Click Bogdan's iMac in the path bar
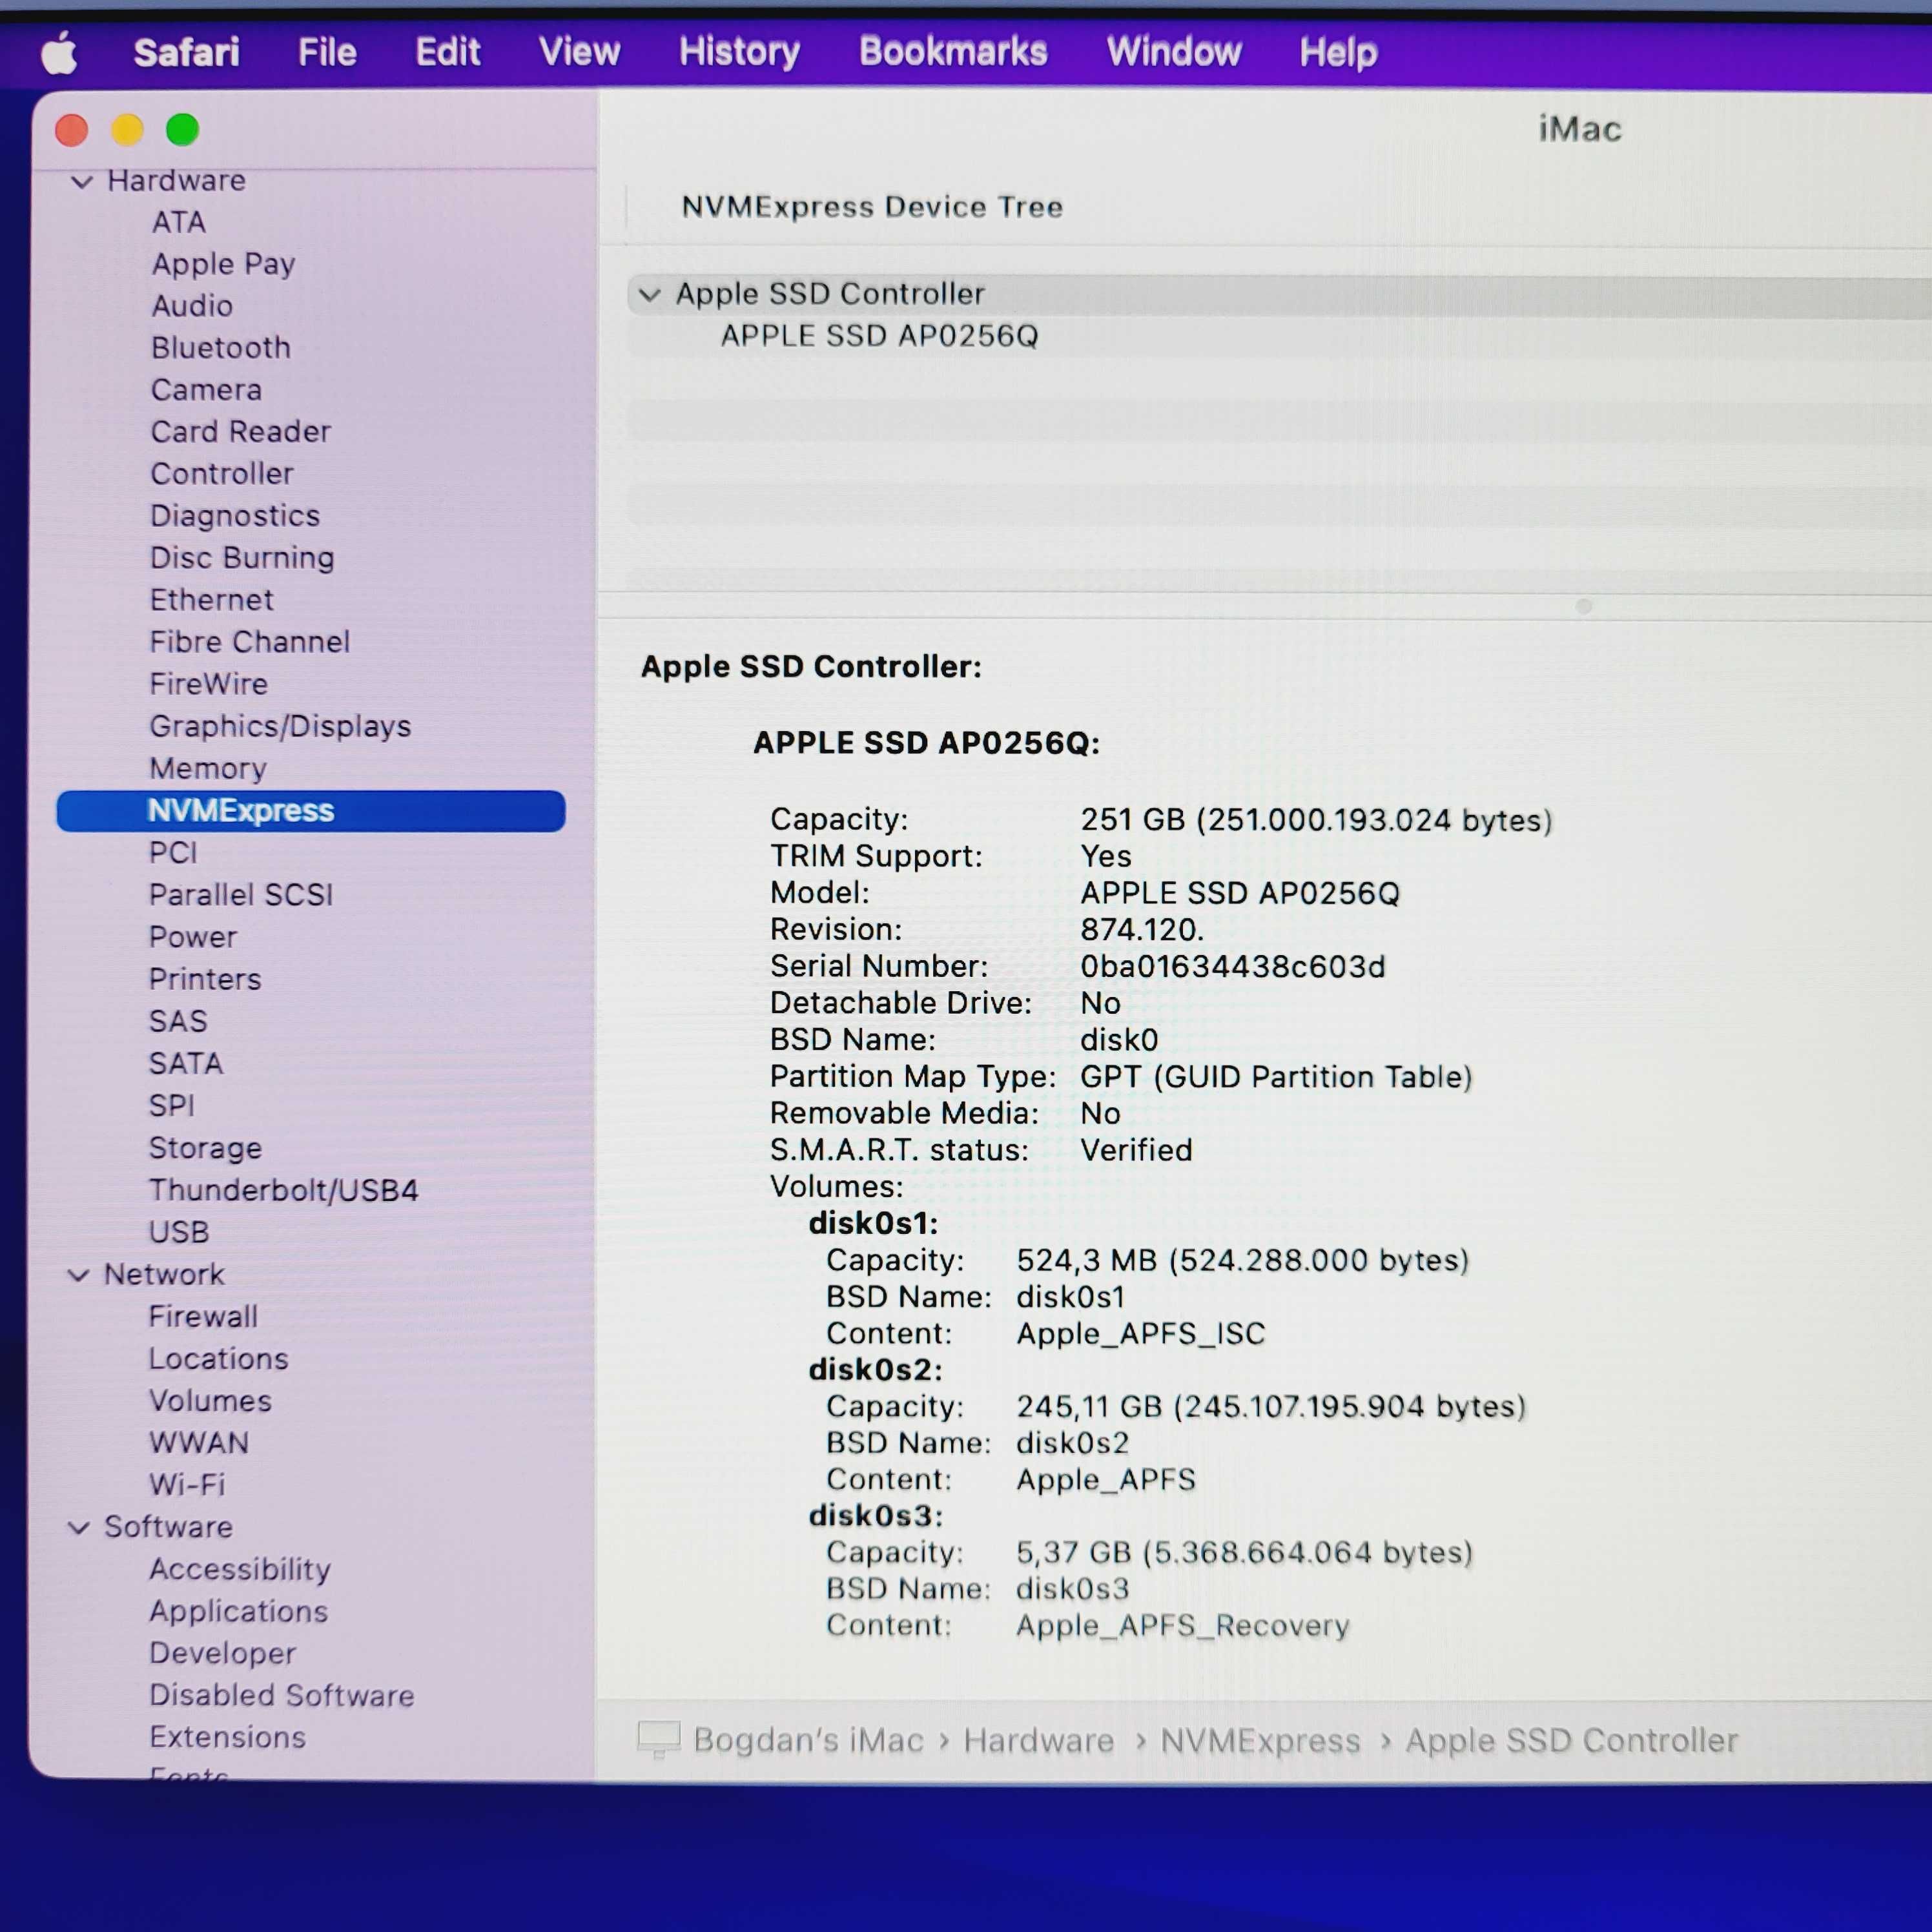Viewport: 1932px width, 1932px height. (x=808, y=1741)
